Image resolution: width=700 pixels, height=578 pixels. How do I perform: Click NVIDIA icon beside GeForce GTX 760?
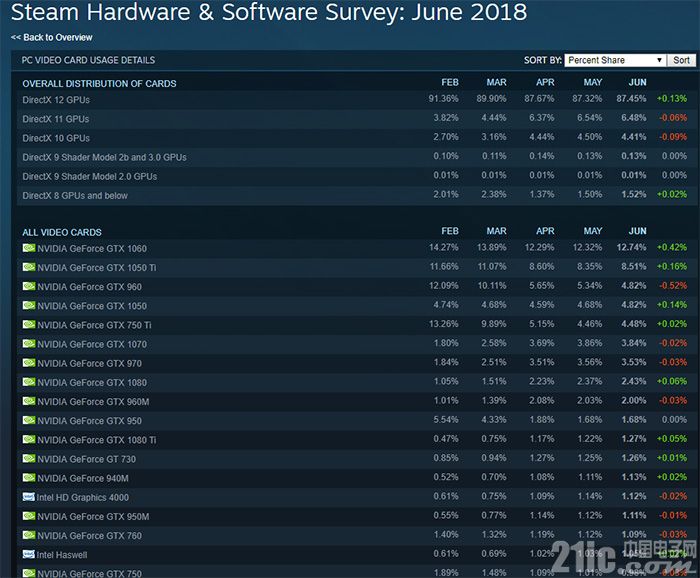(x=29, y=536)
